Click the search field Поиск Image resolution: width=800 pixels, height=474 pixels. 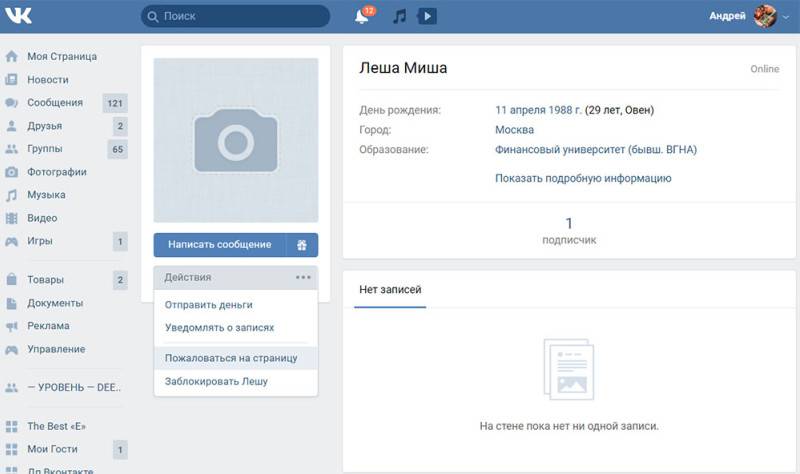236,16
